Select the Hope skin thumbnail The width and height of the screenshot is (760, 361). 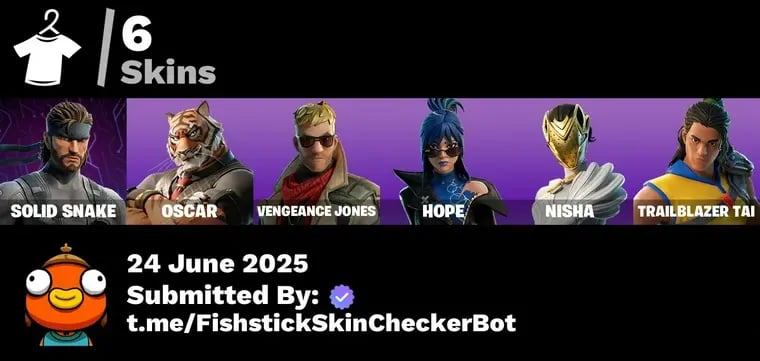443,161
